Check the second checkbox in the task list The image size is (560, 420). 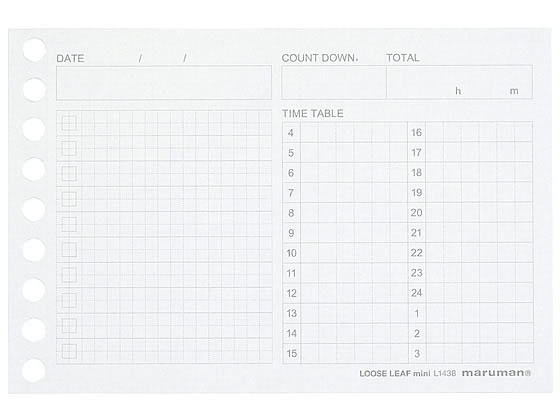69,149
